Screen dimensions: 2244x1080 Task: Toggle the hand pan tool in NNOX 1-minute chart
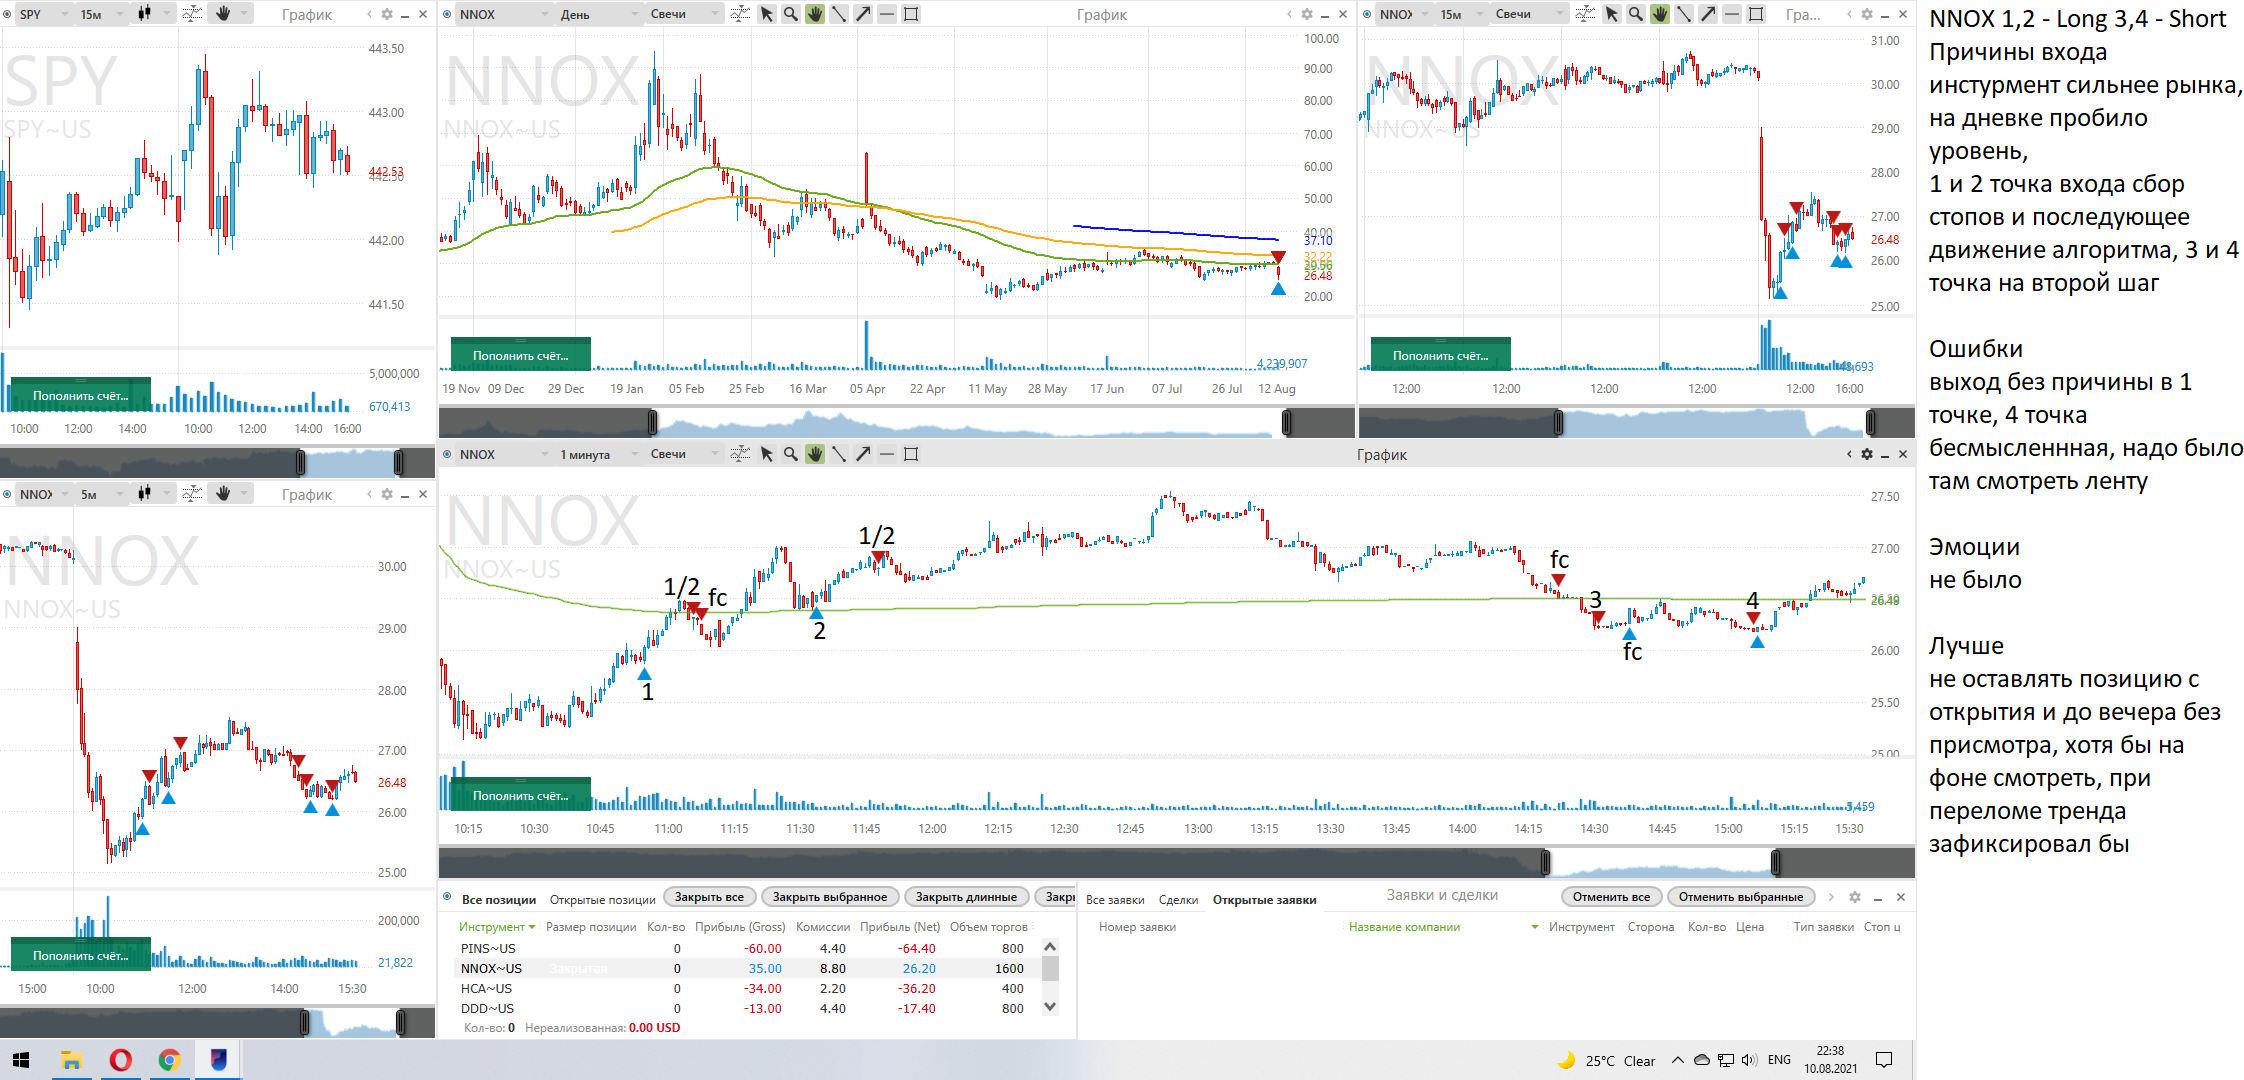click(815, 454)
